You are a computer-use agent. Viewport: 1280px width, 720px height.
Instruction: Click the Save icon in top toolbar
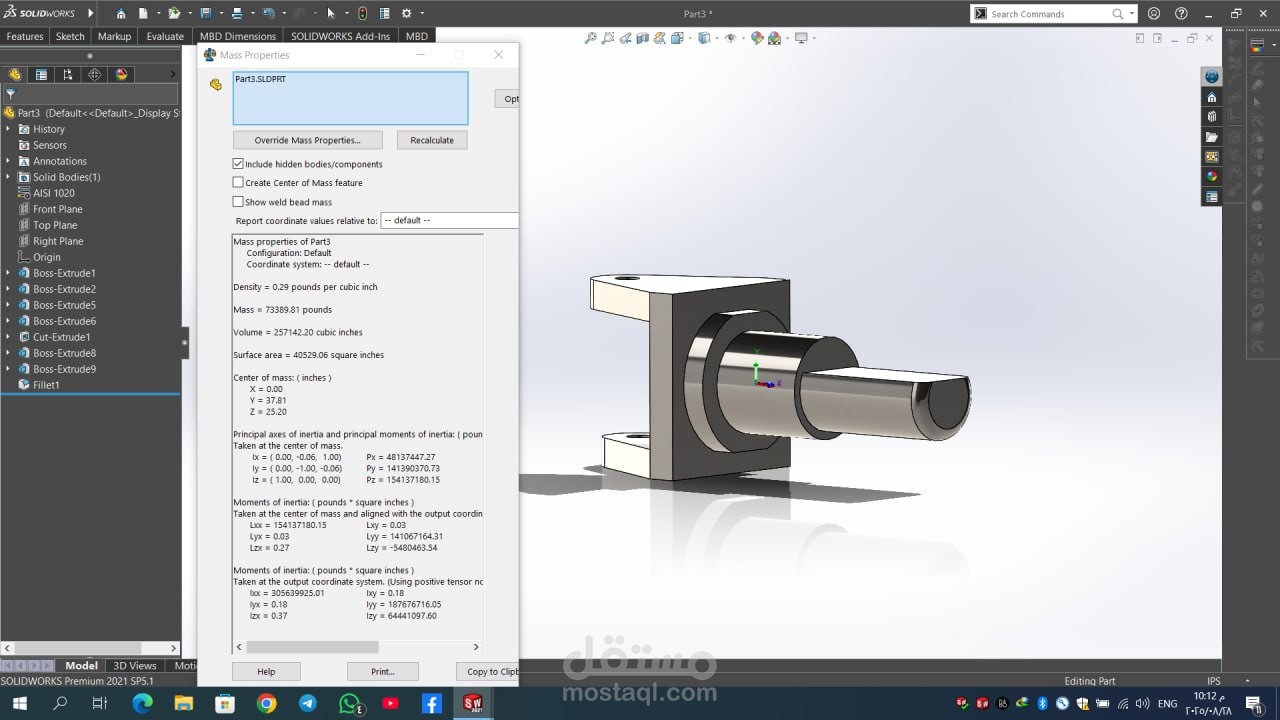point(206,14)
